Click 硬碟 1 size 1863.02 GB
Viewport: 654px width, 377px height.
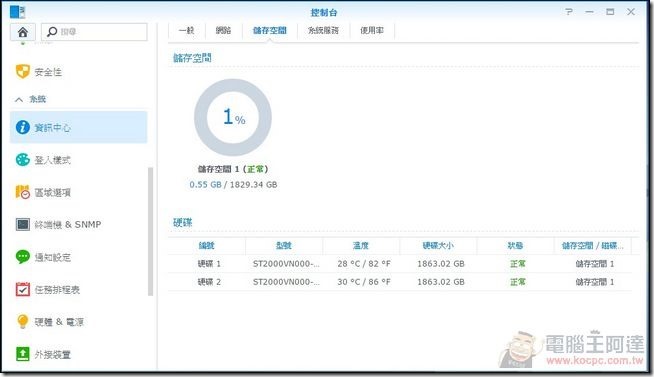(x=441, y=264)
